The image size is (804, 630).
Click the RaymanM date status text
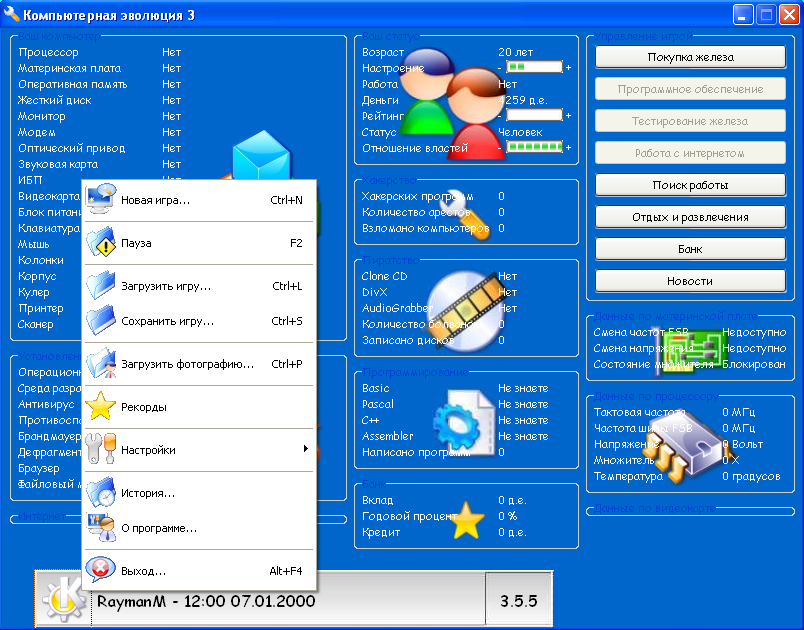(x=206, y=601)
